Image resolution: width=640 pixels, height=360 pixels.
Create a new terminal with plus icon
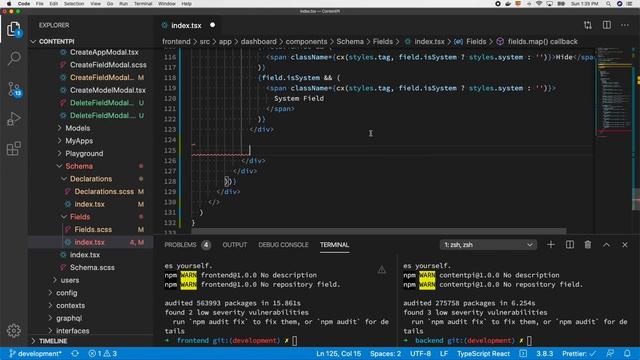[551, 244]
